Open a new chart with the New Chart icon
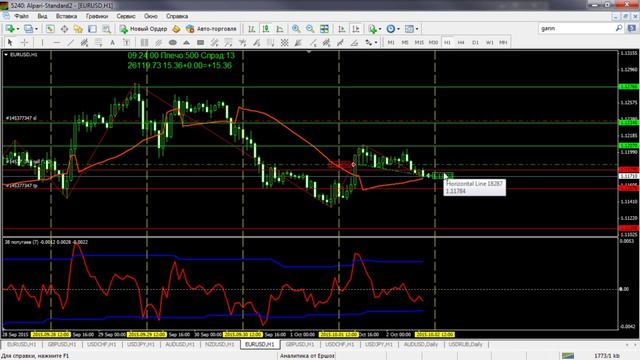The height and width of the screenshot is (360, 640). point(10,29)
